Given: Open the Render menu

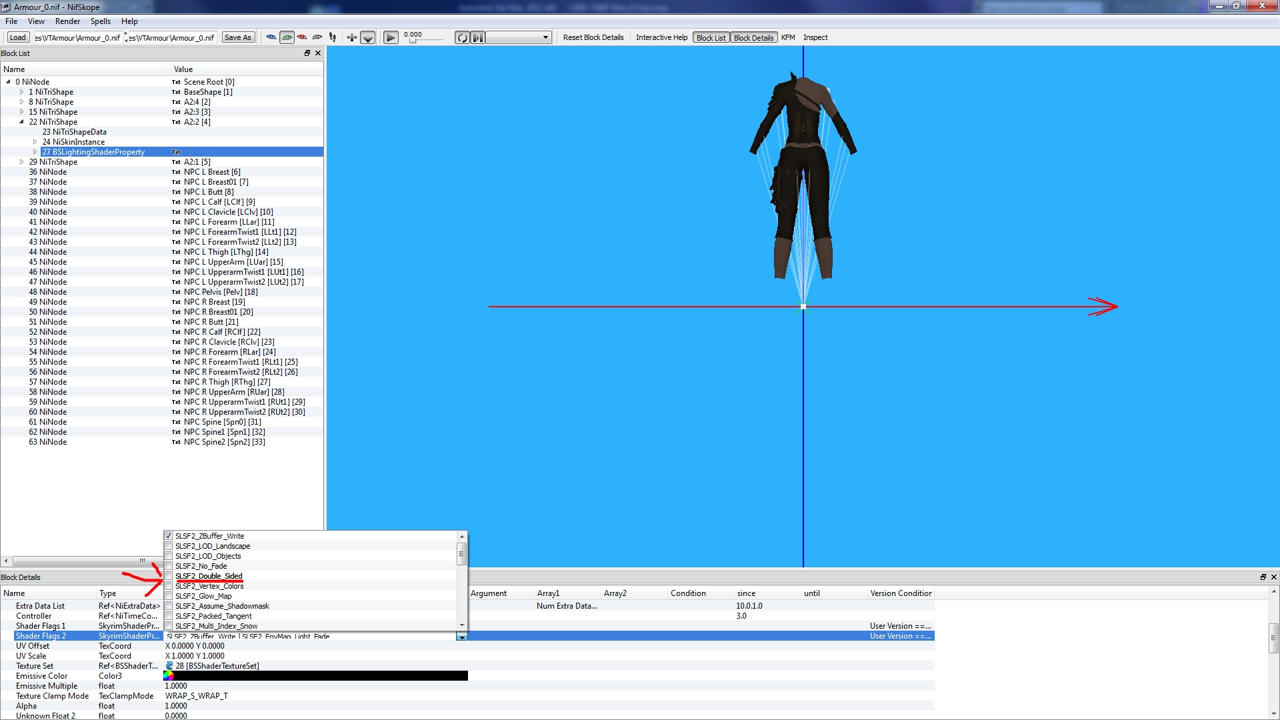Looking at the screenshot, I should 68,21.
